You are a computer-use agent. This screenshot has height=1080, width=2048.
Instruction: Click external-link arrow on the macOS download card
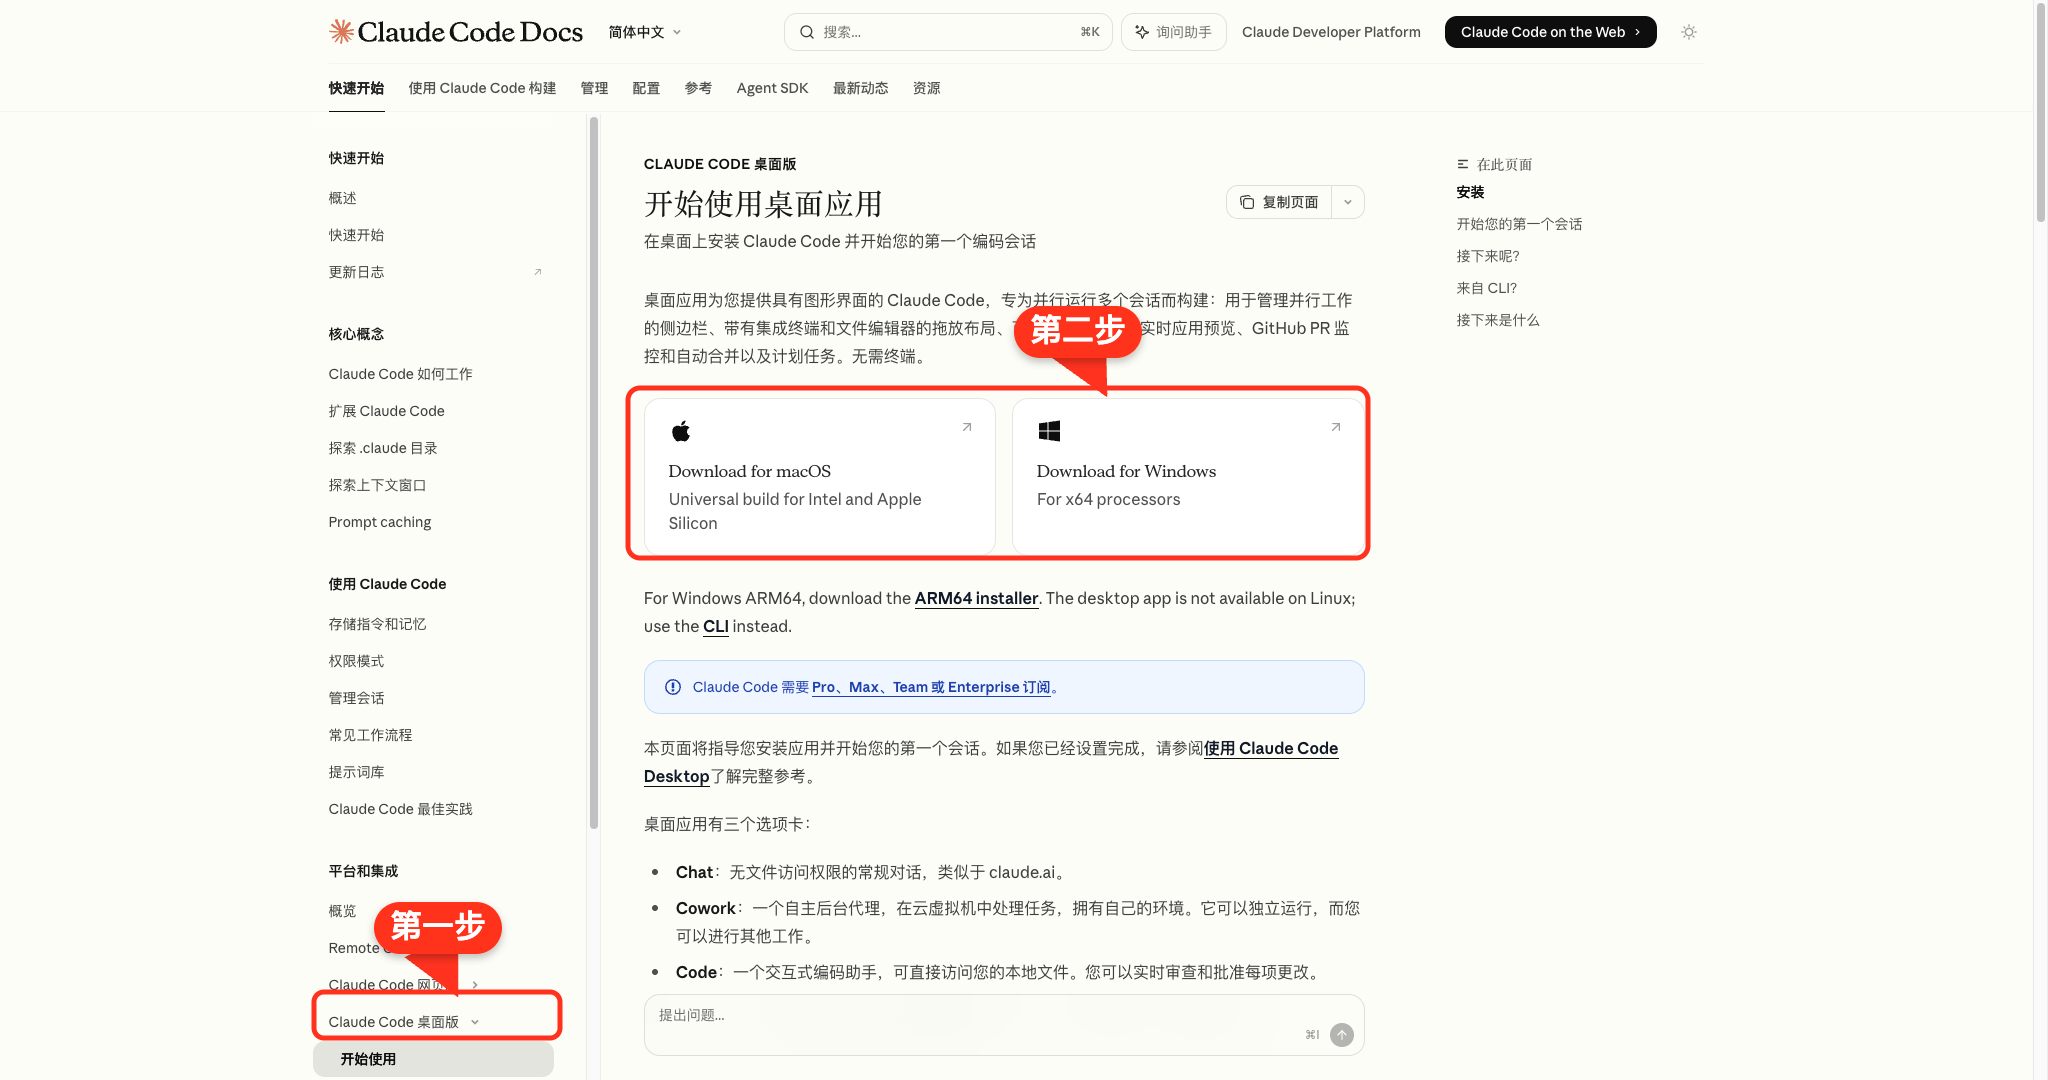pyautogui.click(x=967, y=427)
